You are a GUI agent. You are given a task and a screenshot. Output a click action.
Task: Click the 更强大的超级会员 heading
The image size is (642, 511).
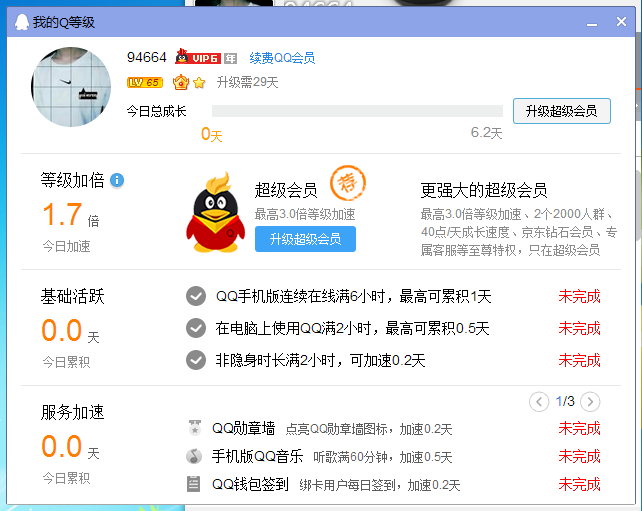tap(484, 190)
